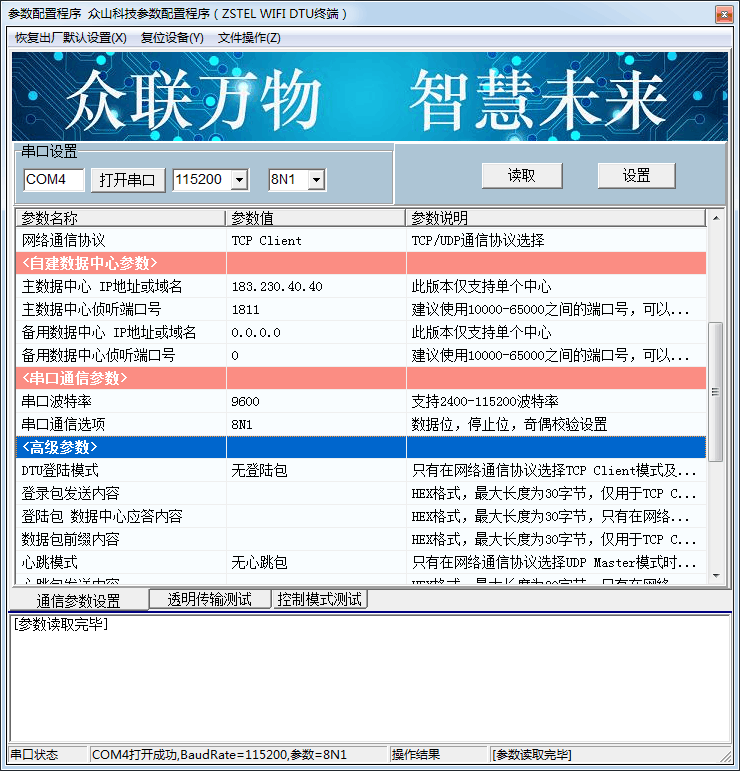Select the 数据包前缀内容 row
The height and width of the screenshot is (771, 740).
click(361, 539)
